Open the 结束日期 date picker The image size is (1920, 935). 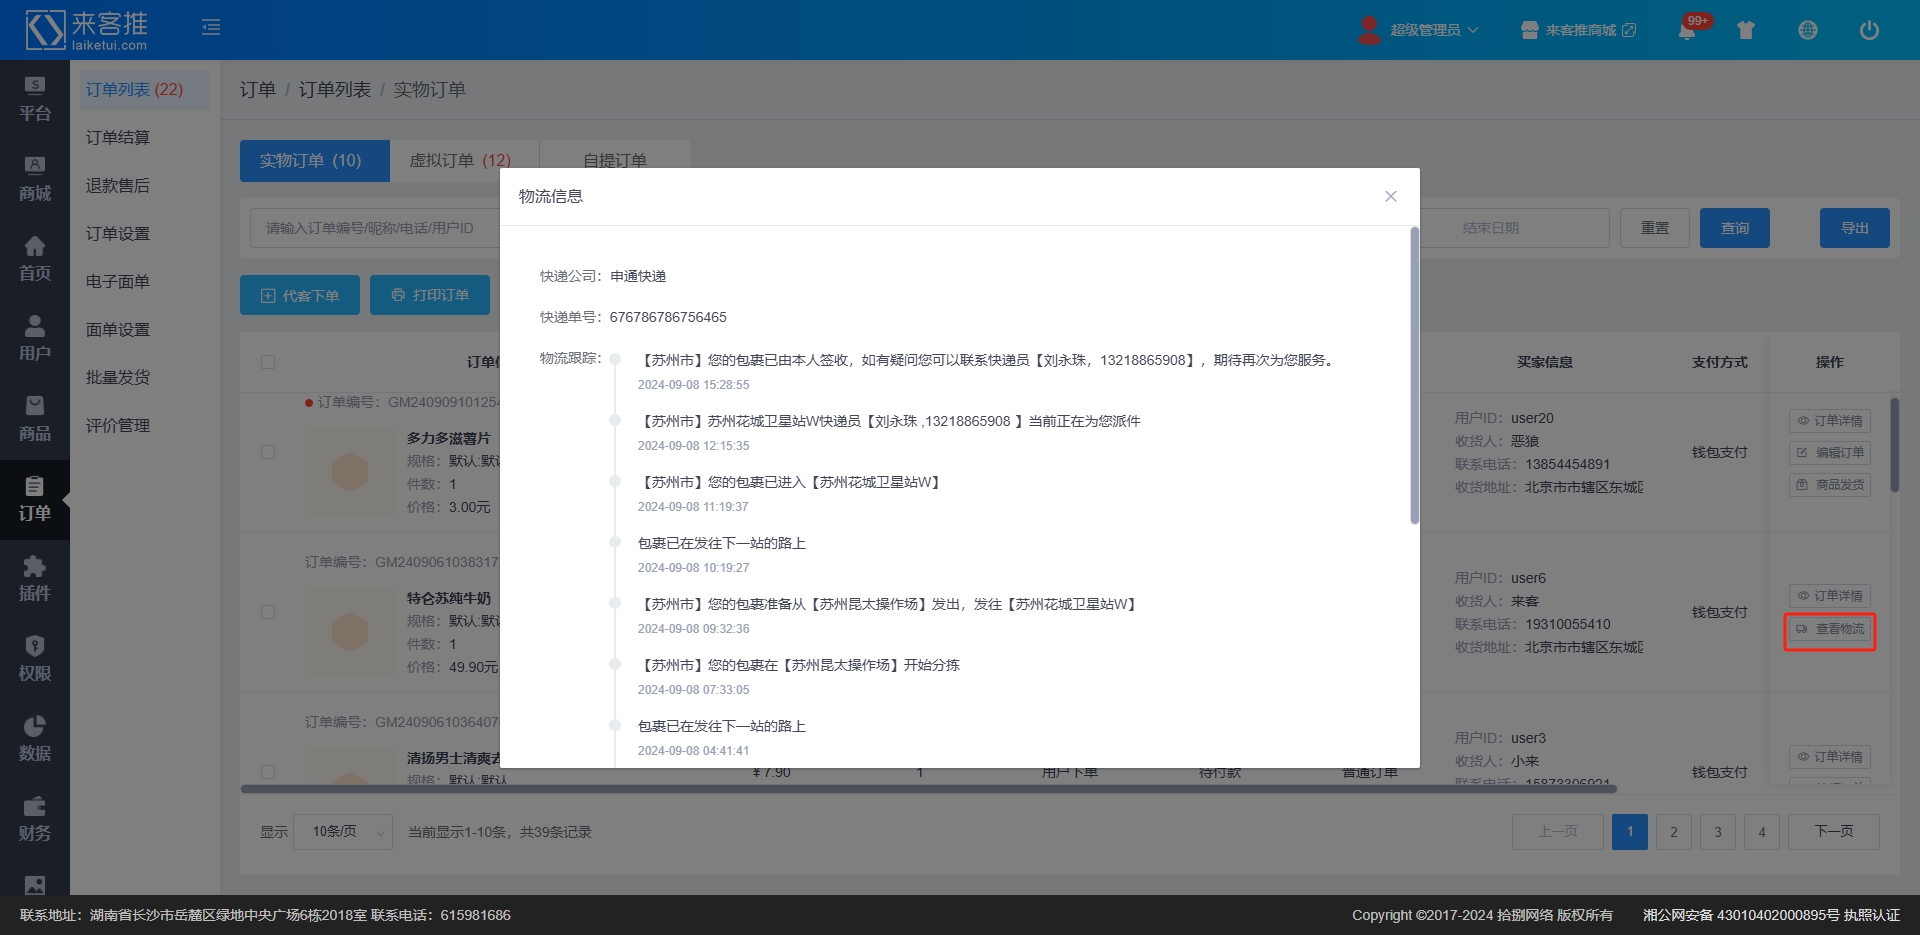1513,228
